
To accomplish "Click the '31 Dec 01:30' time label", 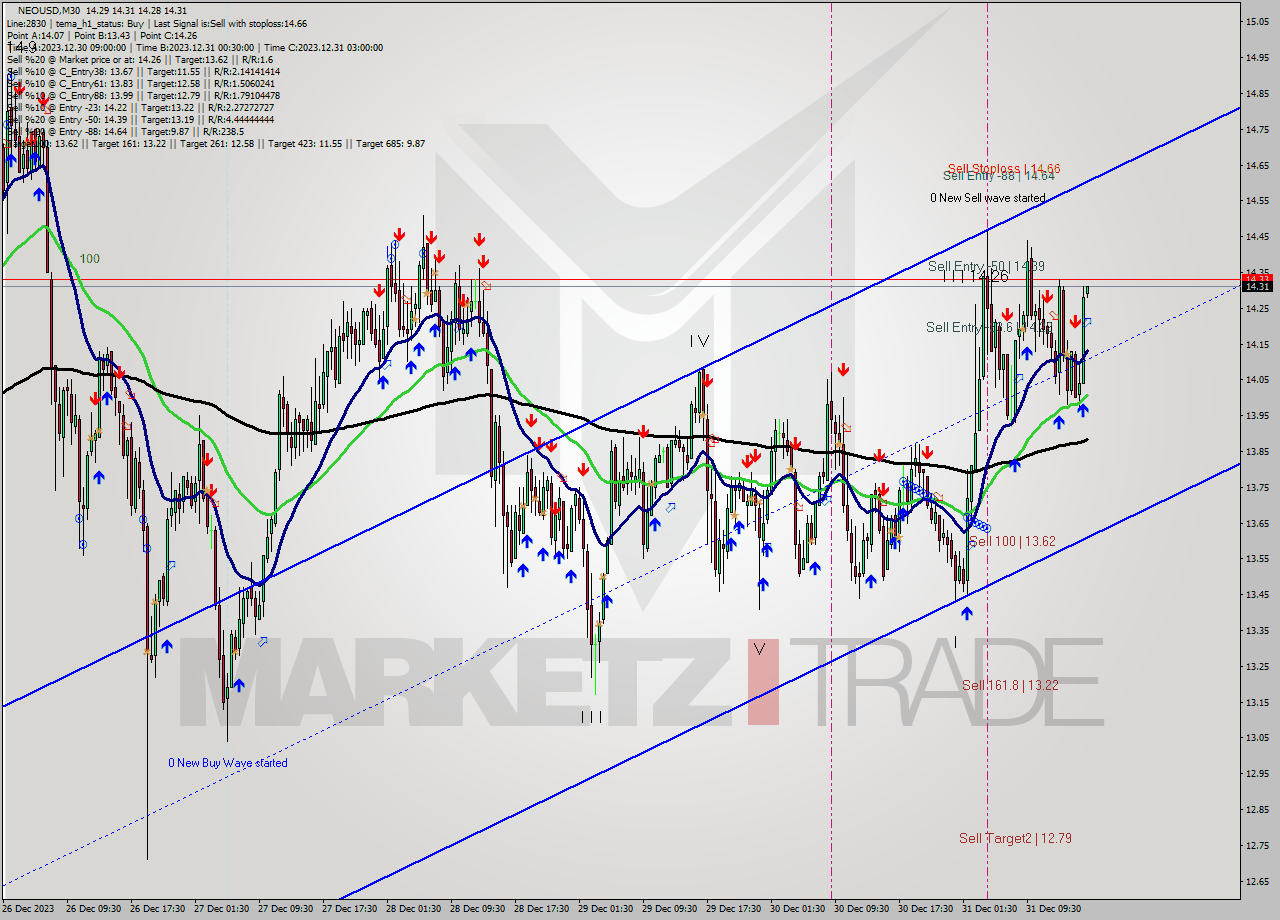I will point(990,909).
